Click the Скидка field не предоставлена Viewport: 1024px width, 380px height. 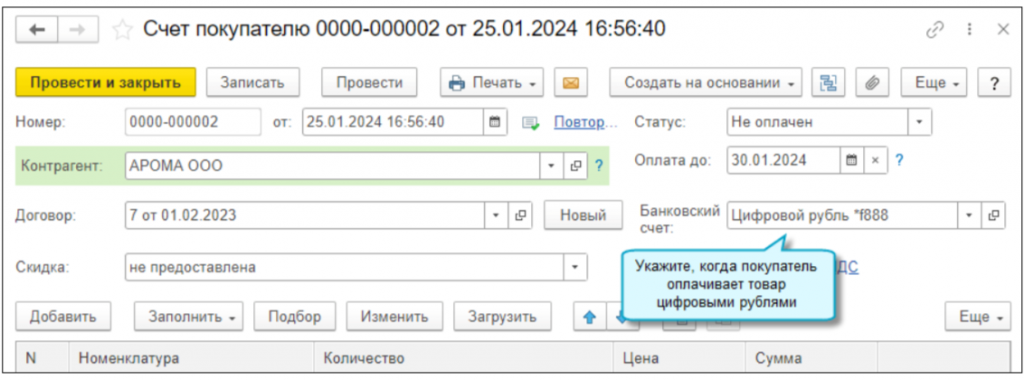(344, 267)
